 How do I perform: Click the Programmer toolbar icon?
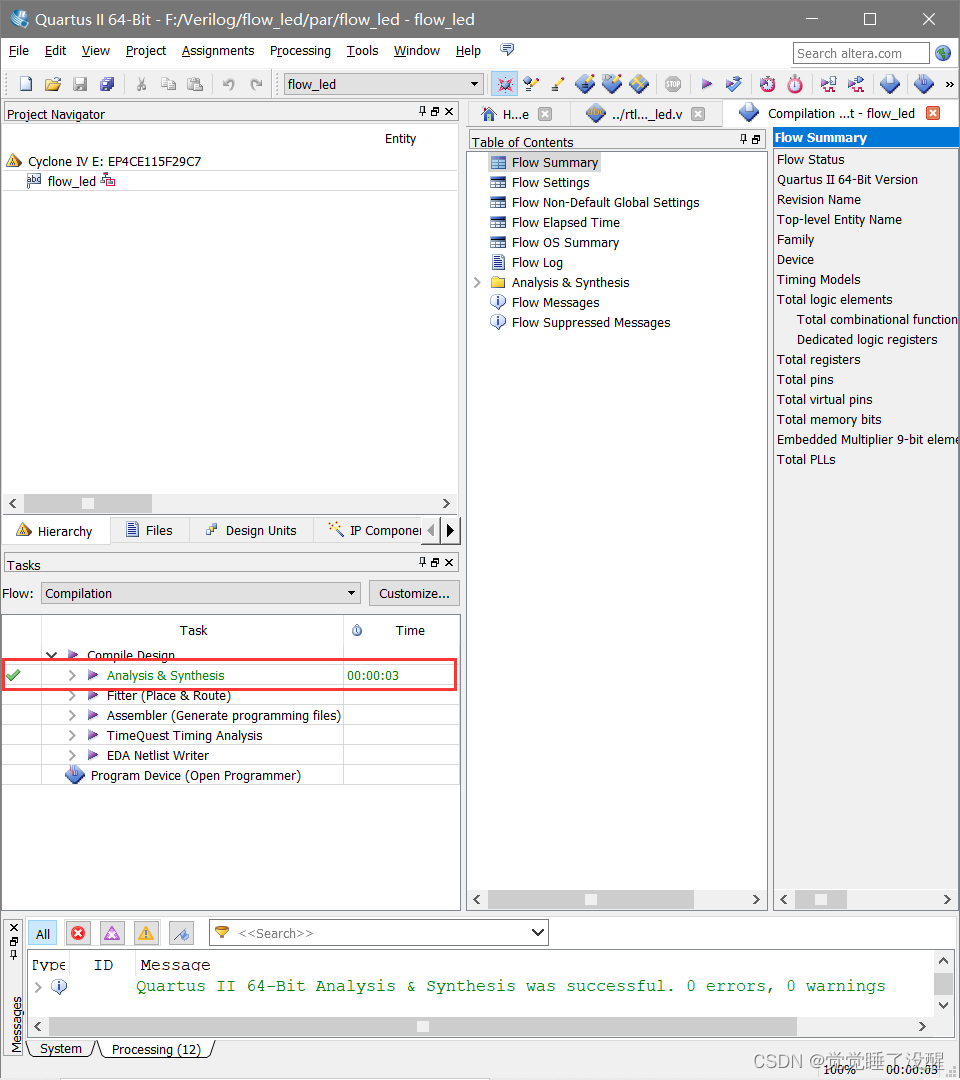(924, 84)
